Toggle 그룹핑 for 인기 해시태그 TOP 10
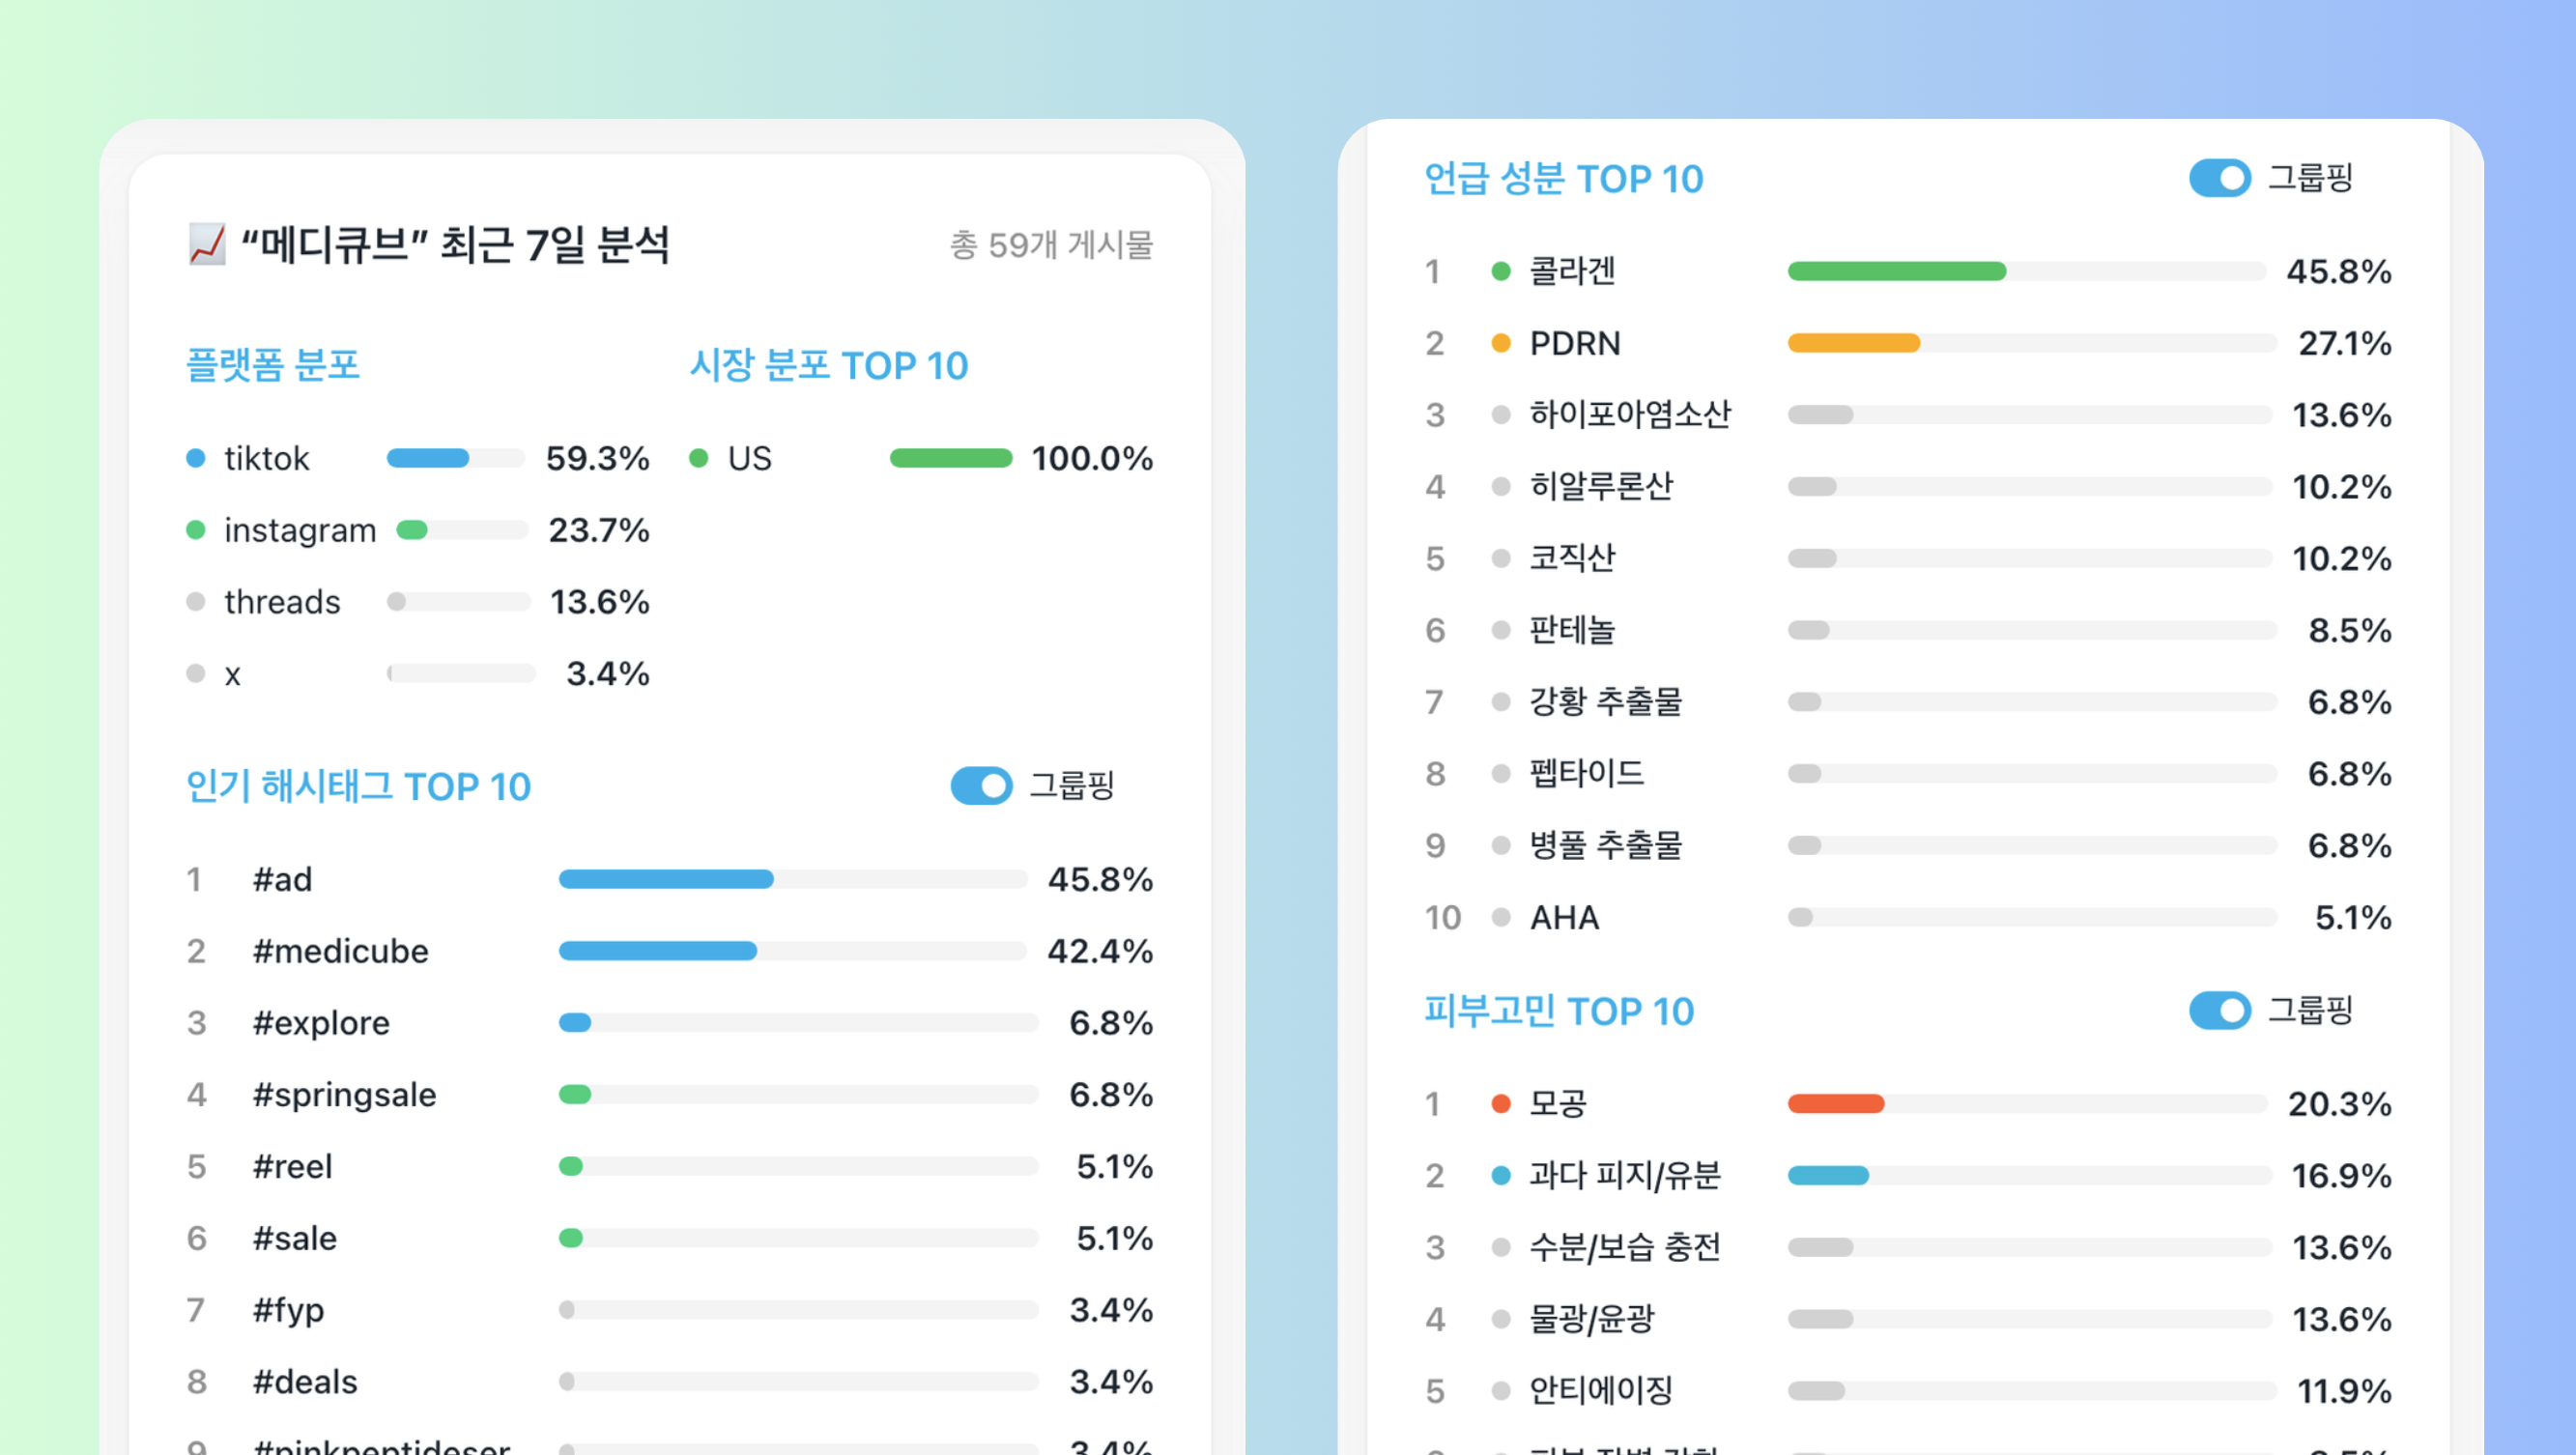The width and height of the screenshot is (2576, 1455). pyautogui.click(x=981, y=786)
